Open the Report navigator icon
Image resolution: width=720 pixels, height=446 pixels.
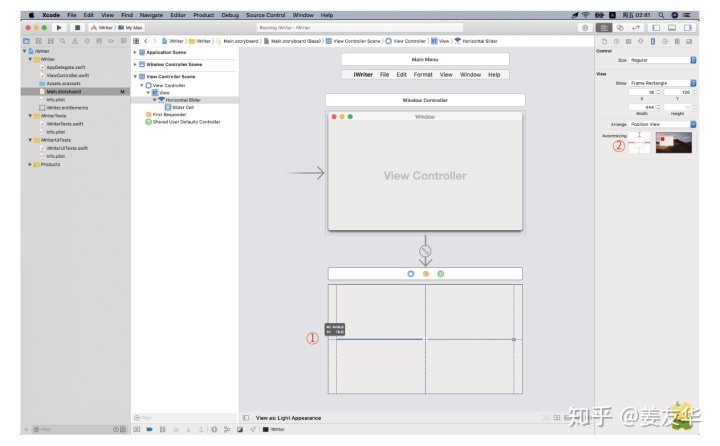123,41
